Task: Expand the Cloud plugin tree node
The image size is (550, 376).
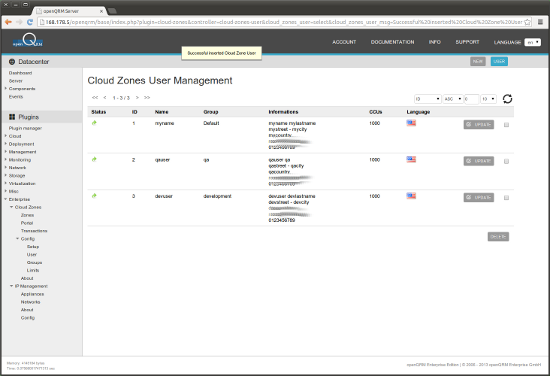Action: coord(6,136)
